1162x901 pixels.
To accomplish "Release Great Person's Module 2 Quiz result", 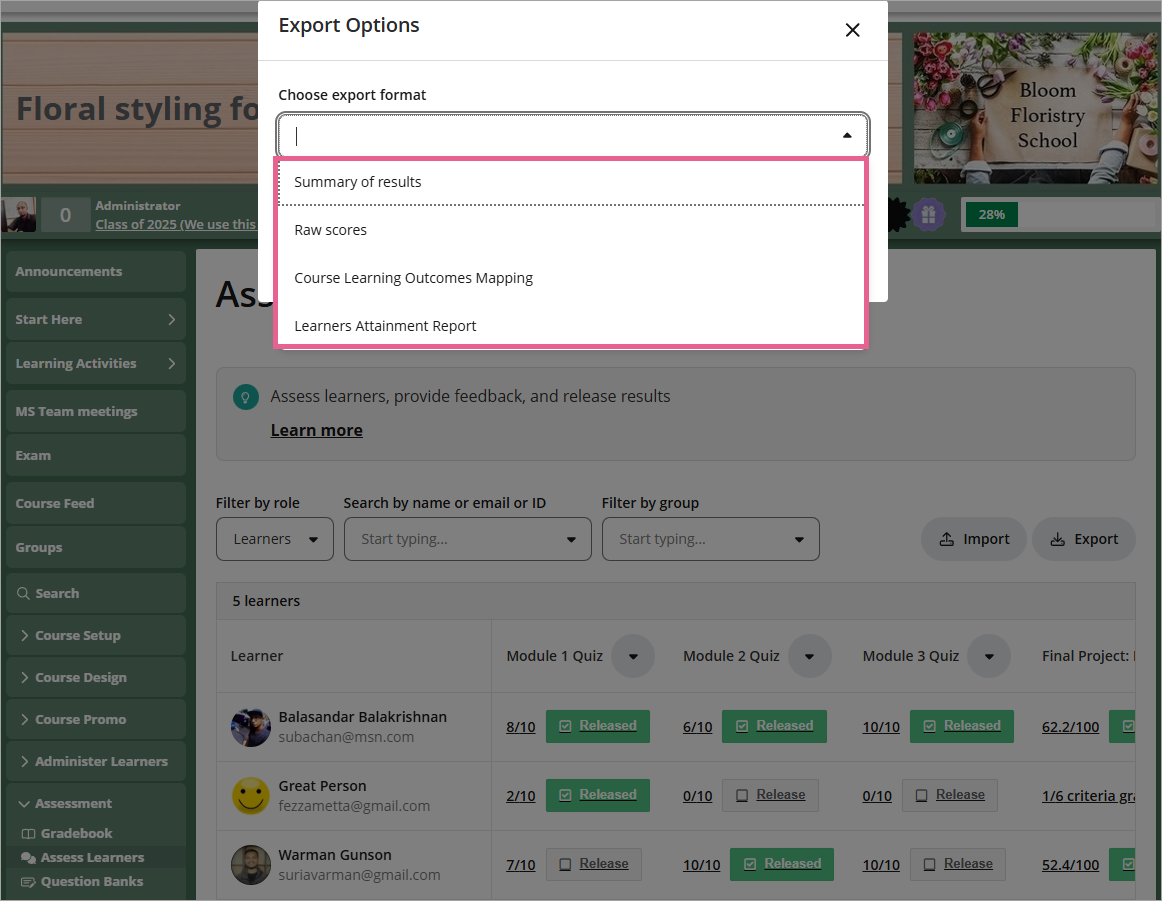I will [770, 795].
